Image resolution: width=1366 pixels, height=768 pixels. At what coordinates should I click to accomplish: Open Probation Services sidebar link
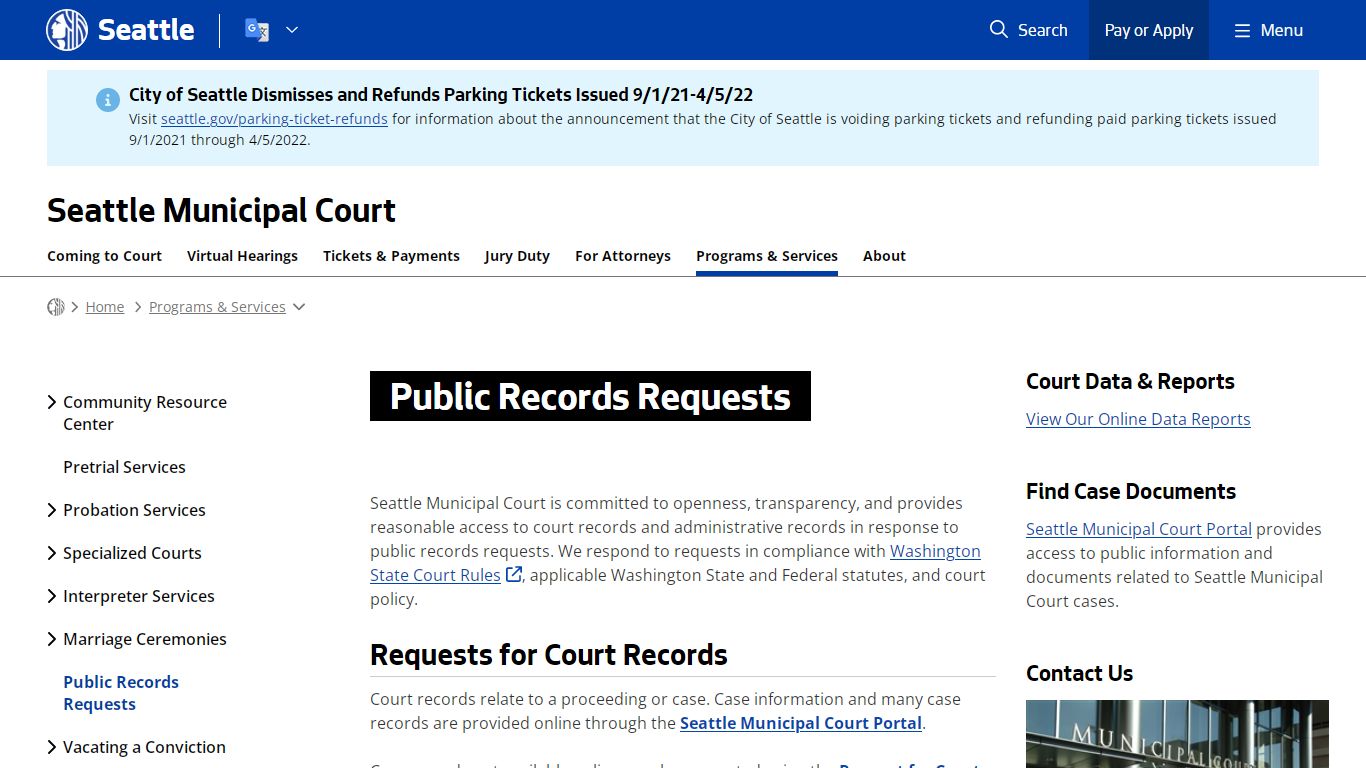[x=134, y=510]
